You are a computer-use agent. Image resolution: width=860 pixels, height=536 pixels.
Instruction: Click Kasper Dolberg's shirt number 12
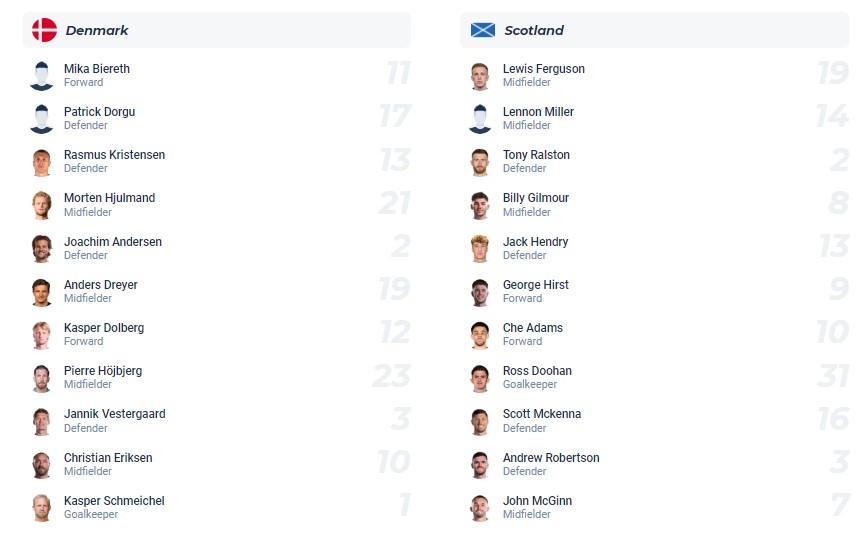394,332
